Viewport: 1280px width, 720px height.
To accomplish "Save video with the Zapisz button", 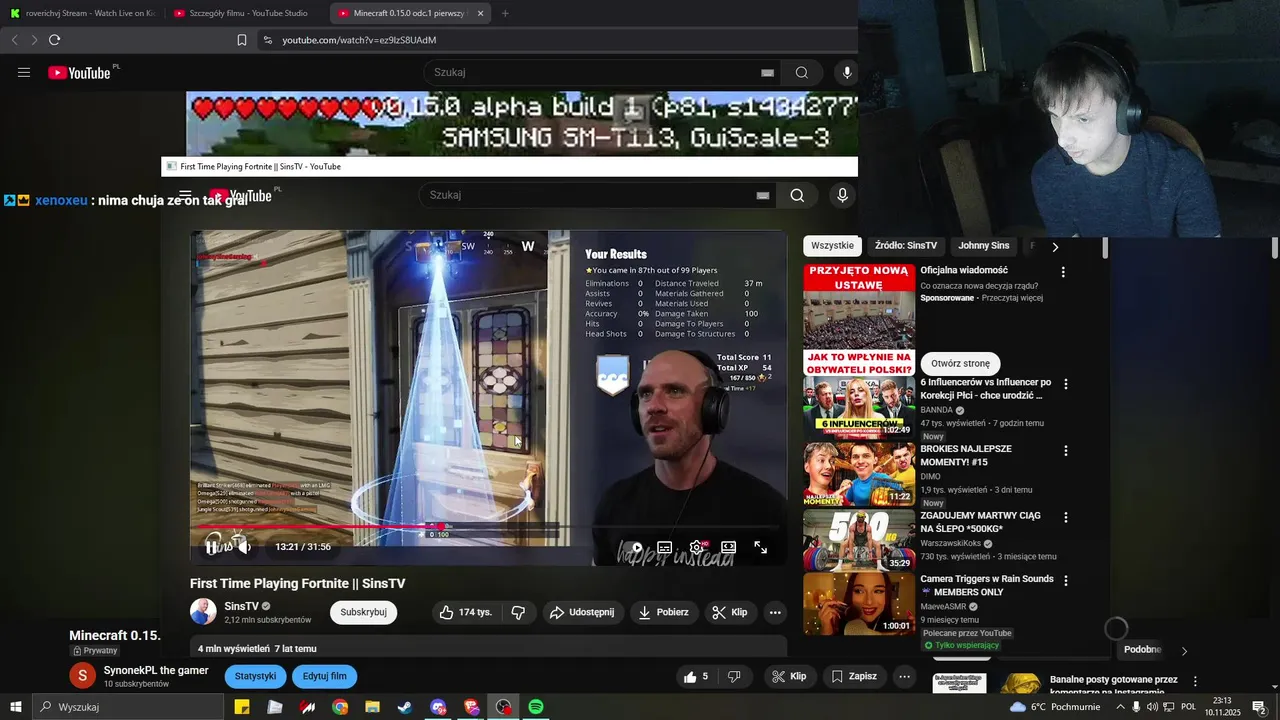I will (x=853, y=677).
